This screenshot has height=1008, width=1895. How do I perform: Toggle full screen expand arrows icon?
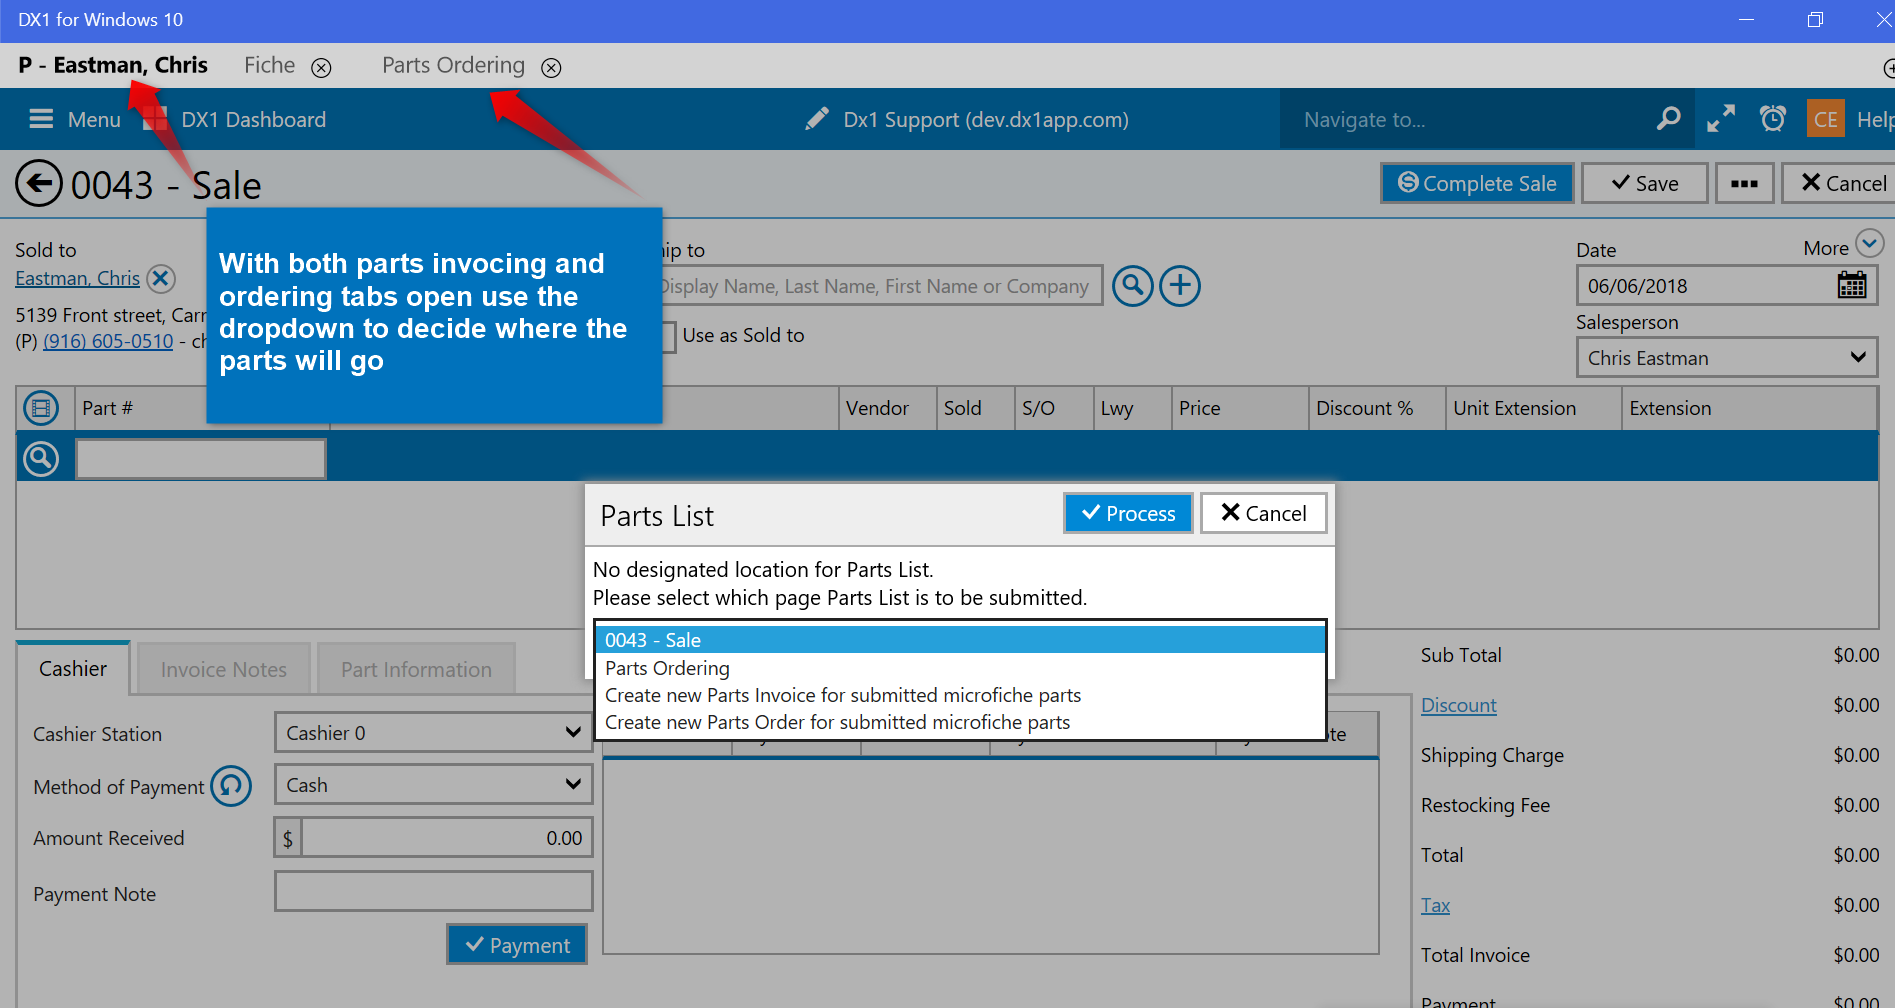1721,119
